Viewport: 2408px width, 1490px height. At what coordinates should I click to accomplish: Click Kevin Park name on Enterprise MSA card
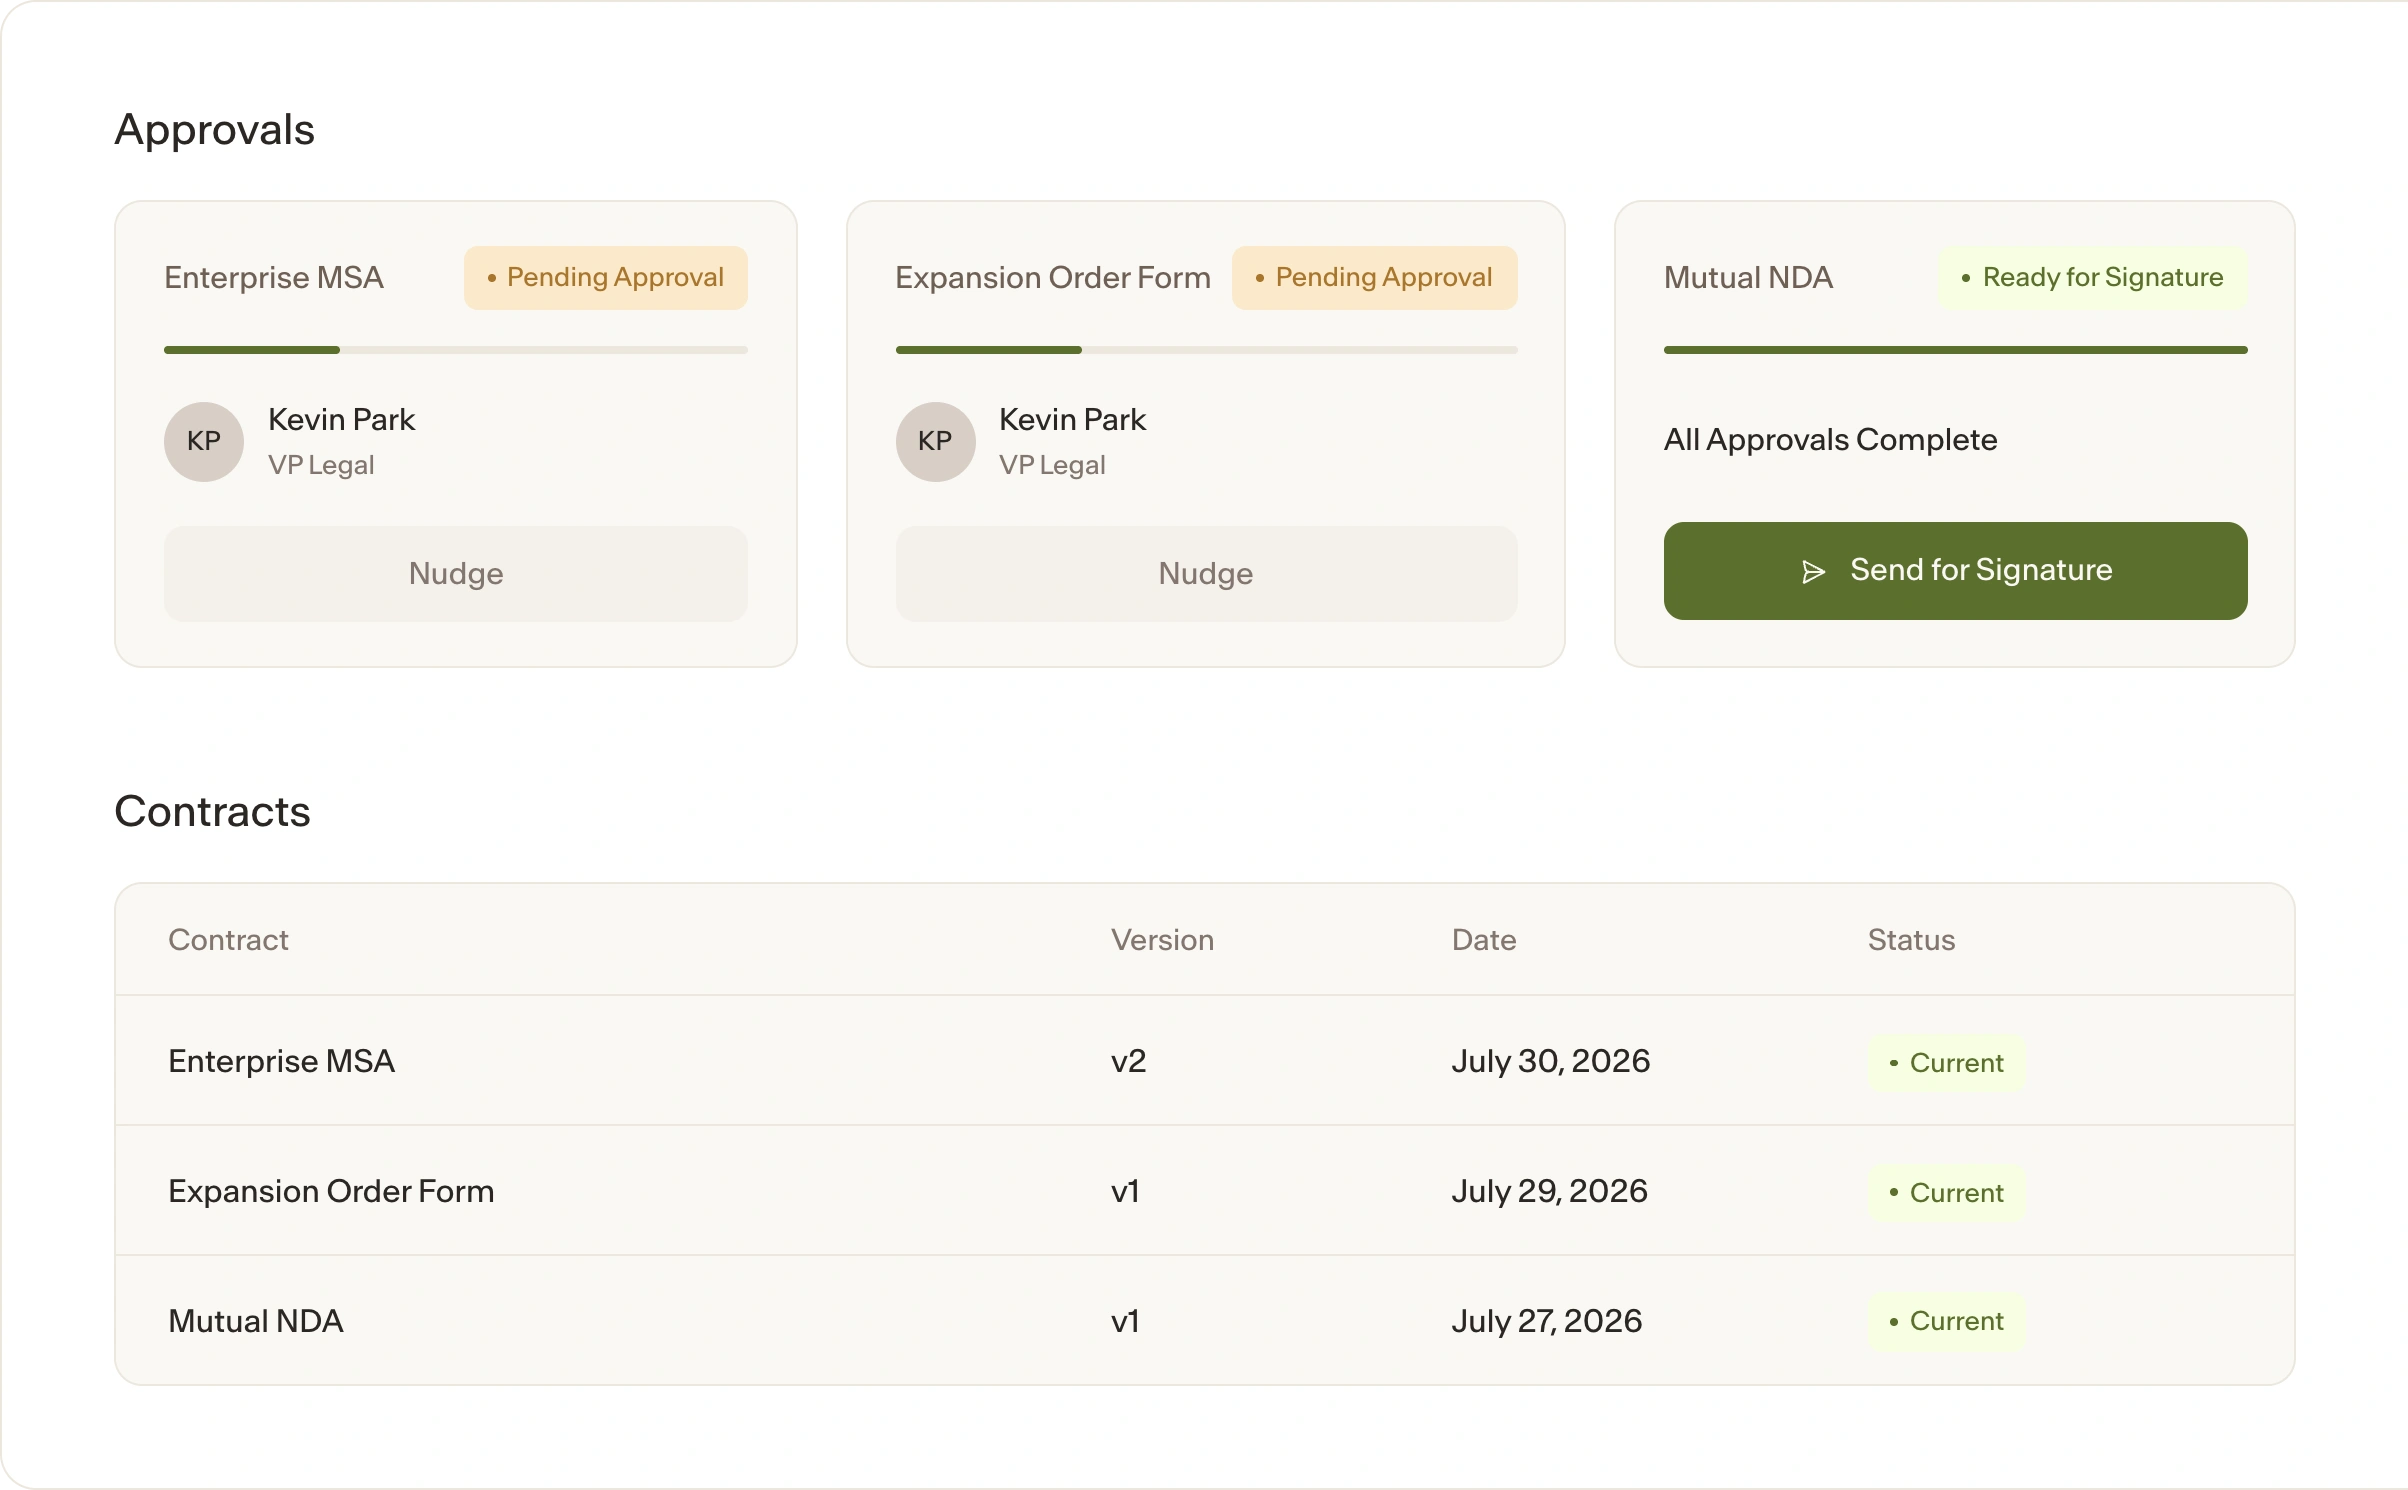(x=341, y=419)
